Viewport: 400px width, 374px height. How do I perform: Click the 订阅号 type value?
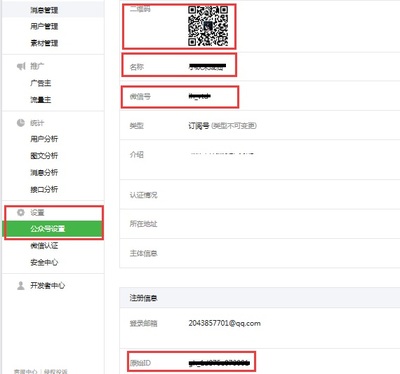(199, 126)
